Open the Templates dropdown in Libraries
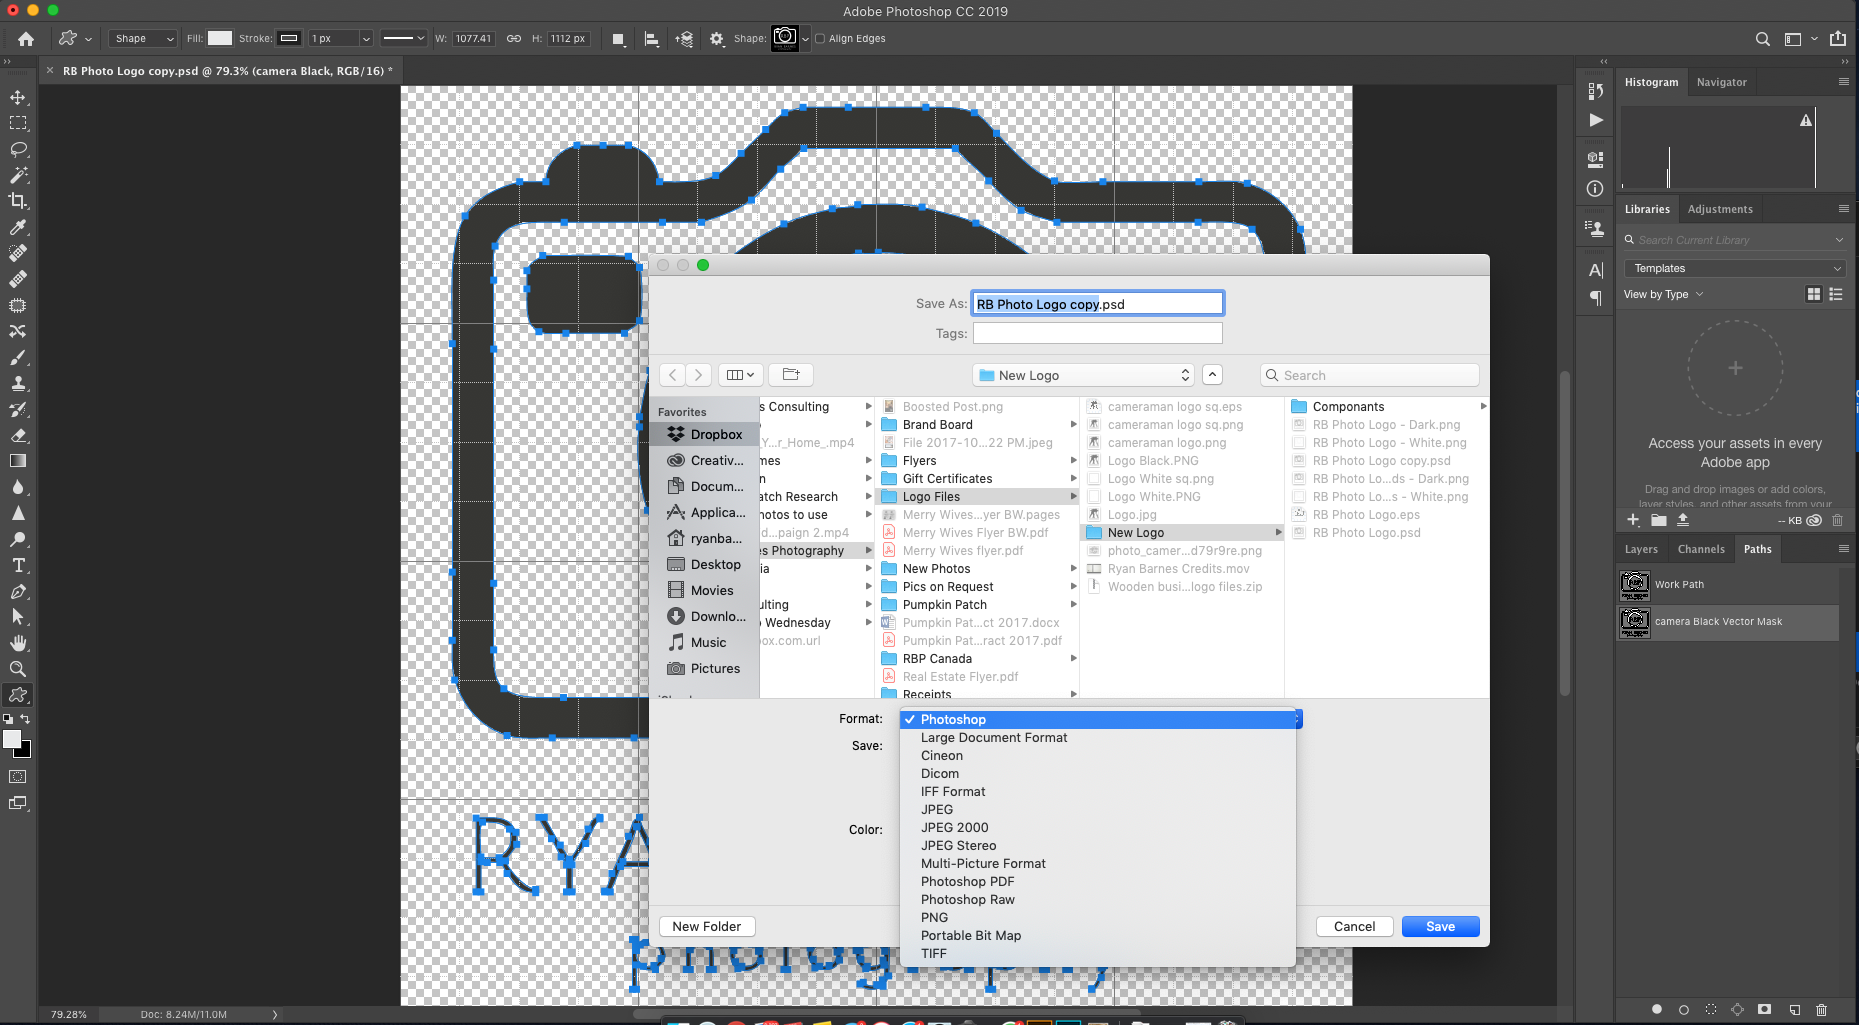The height and width of the screenshot is (1025, 1859). click(x=1735, y=268)
